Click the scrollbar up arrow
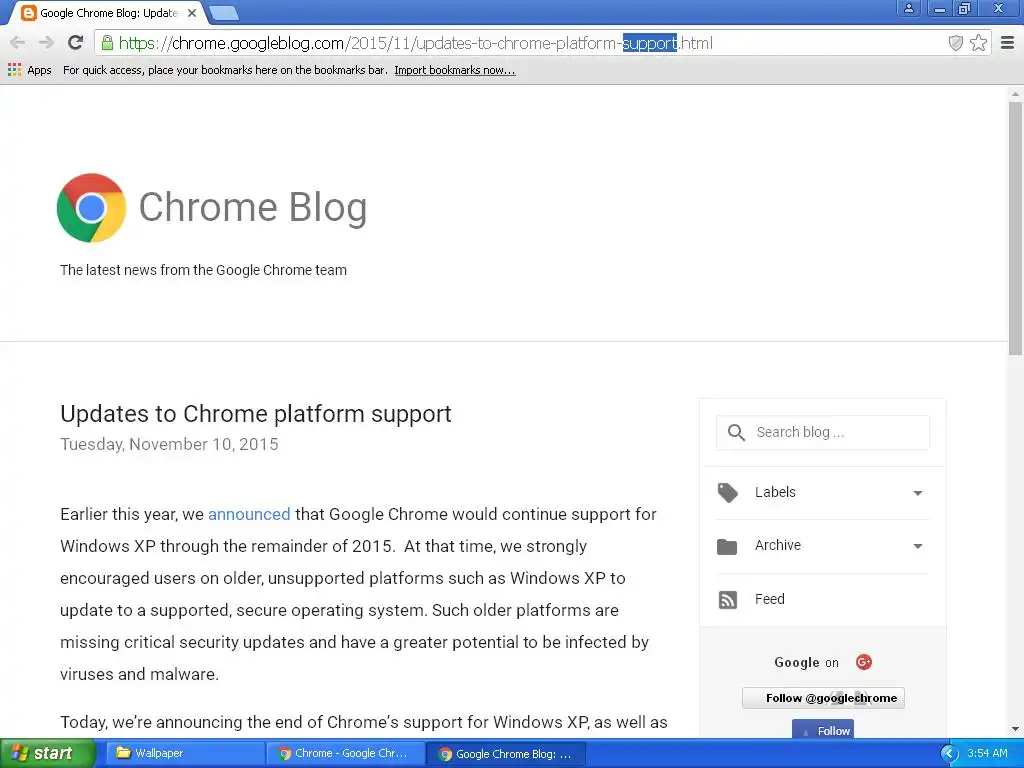 click(1015, 94)
